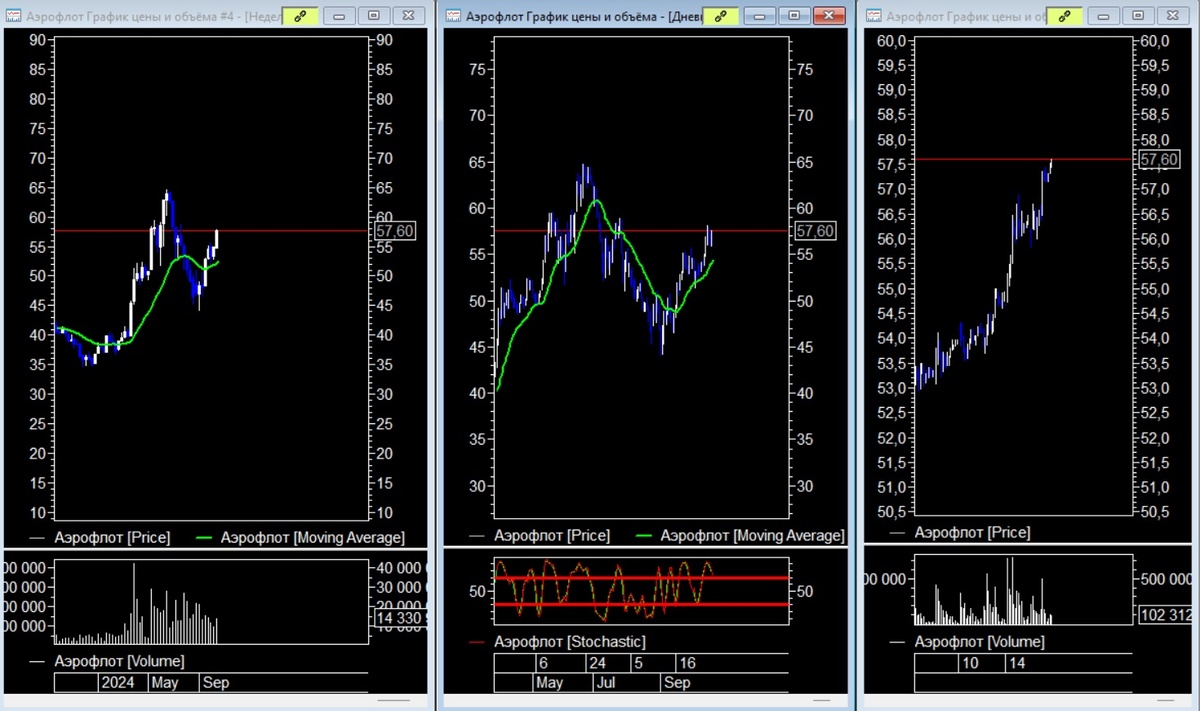Click date 10 on intraday chart time axis
This screenshot has height=711, width=1200.
point(970,663)
